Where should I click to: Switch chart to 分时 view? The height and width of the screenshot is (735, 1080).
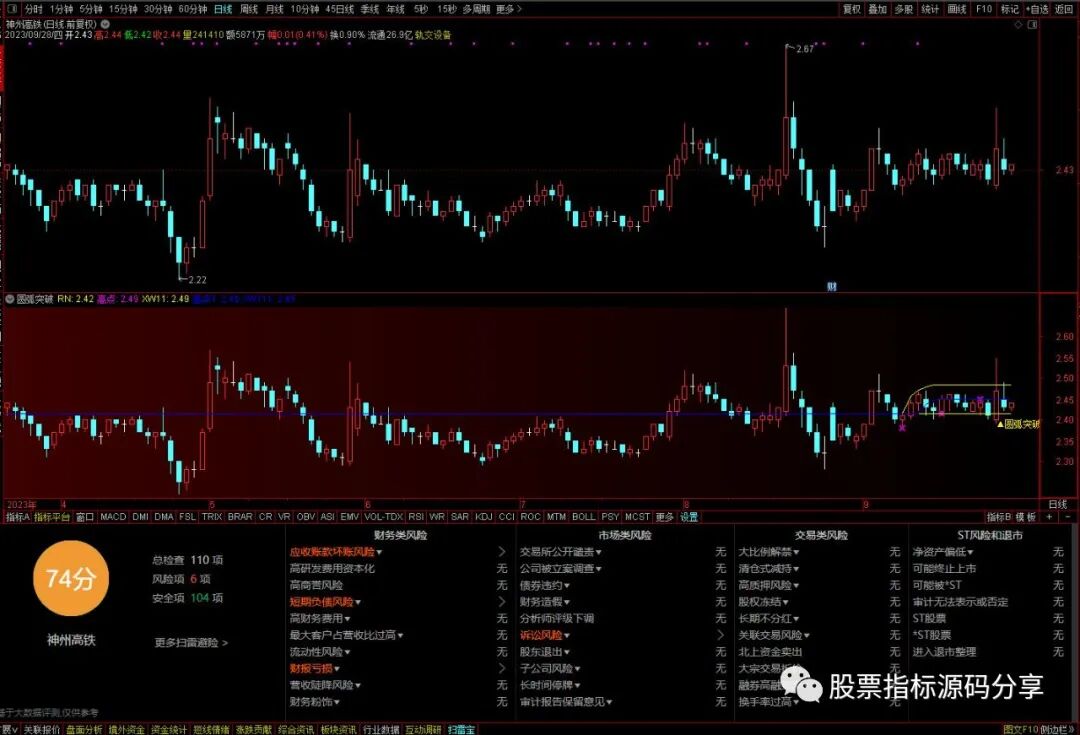tap(33, 9)
